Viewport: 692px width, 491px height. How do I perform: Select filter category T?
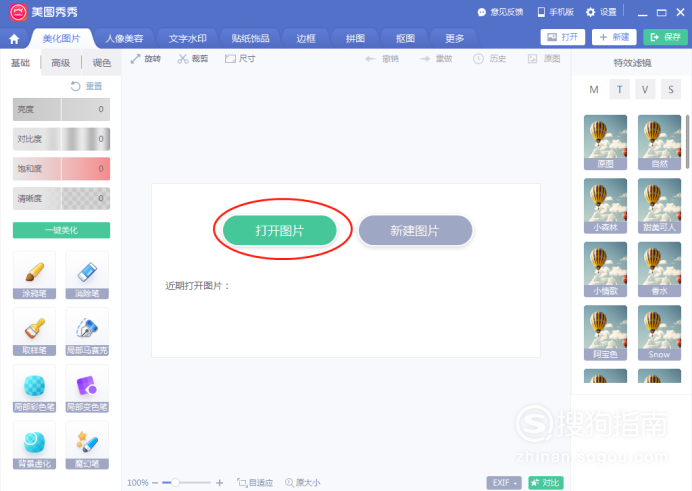620,90
